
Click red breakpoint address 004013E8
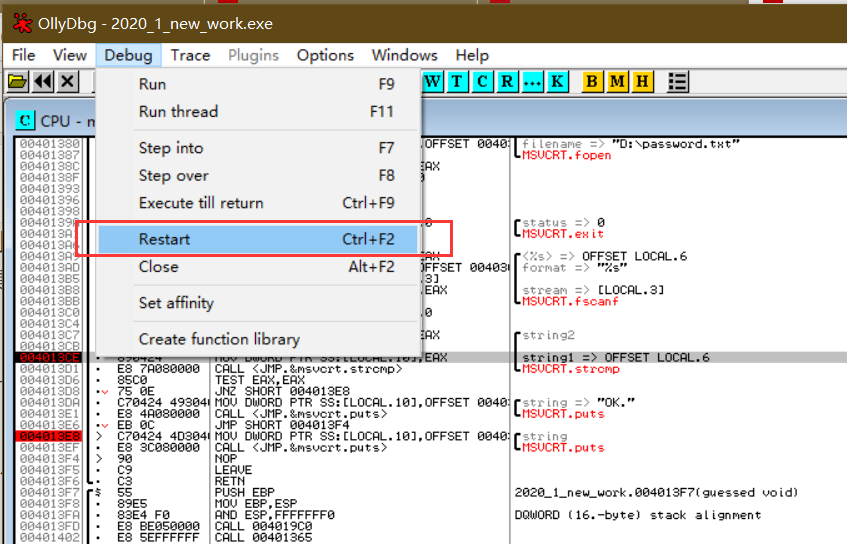[49, 436]
